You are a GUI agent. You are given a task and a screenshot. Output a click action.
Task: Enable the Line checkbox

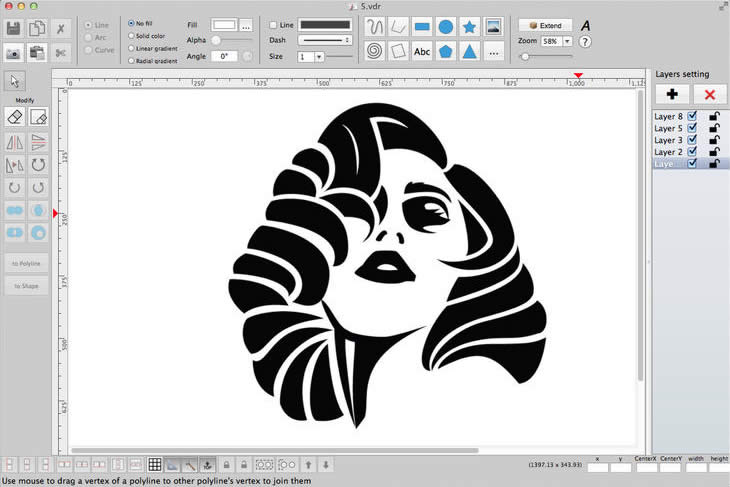(x=273, y=25)
